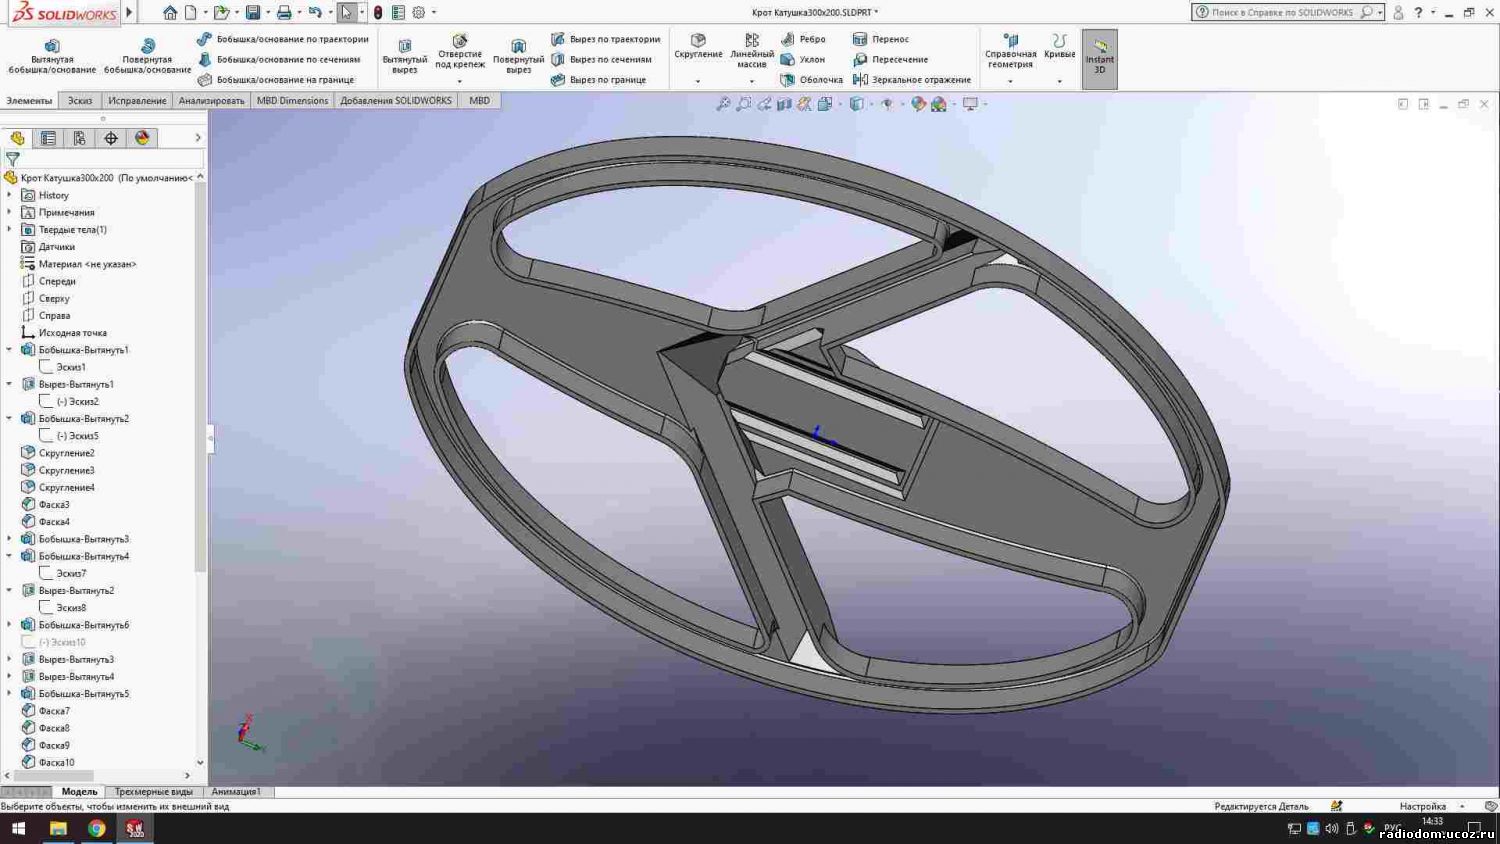
Task: Open Chrome from the taskbar
Action: pos(96,828)
